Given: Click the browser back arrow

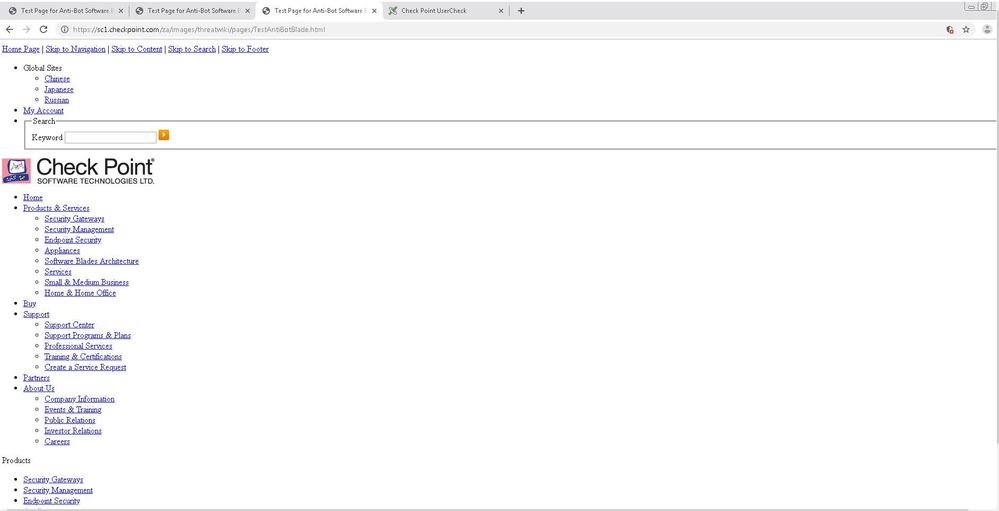Looking at the screenshot, I should (x=10, y=30).
